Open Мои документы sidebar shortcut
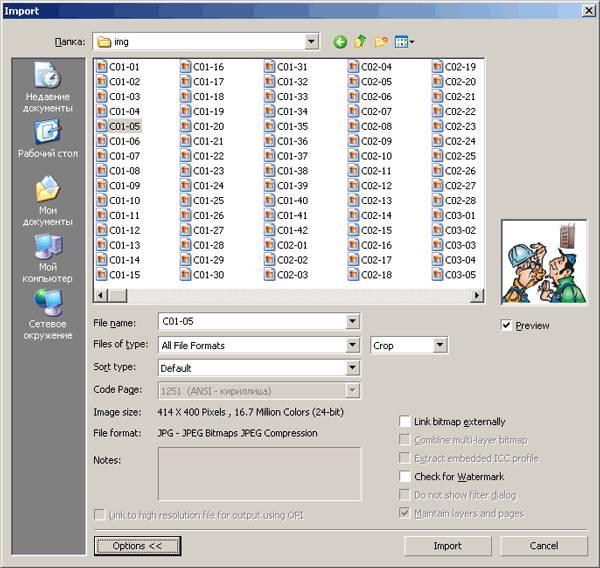The height and width of the screenshot is (568, 600). point(47,201)
